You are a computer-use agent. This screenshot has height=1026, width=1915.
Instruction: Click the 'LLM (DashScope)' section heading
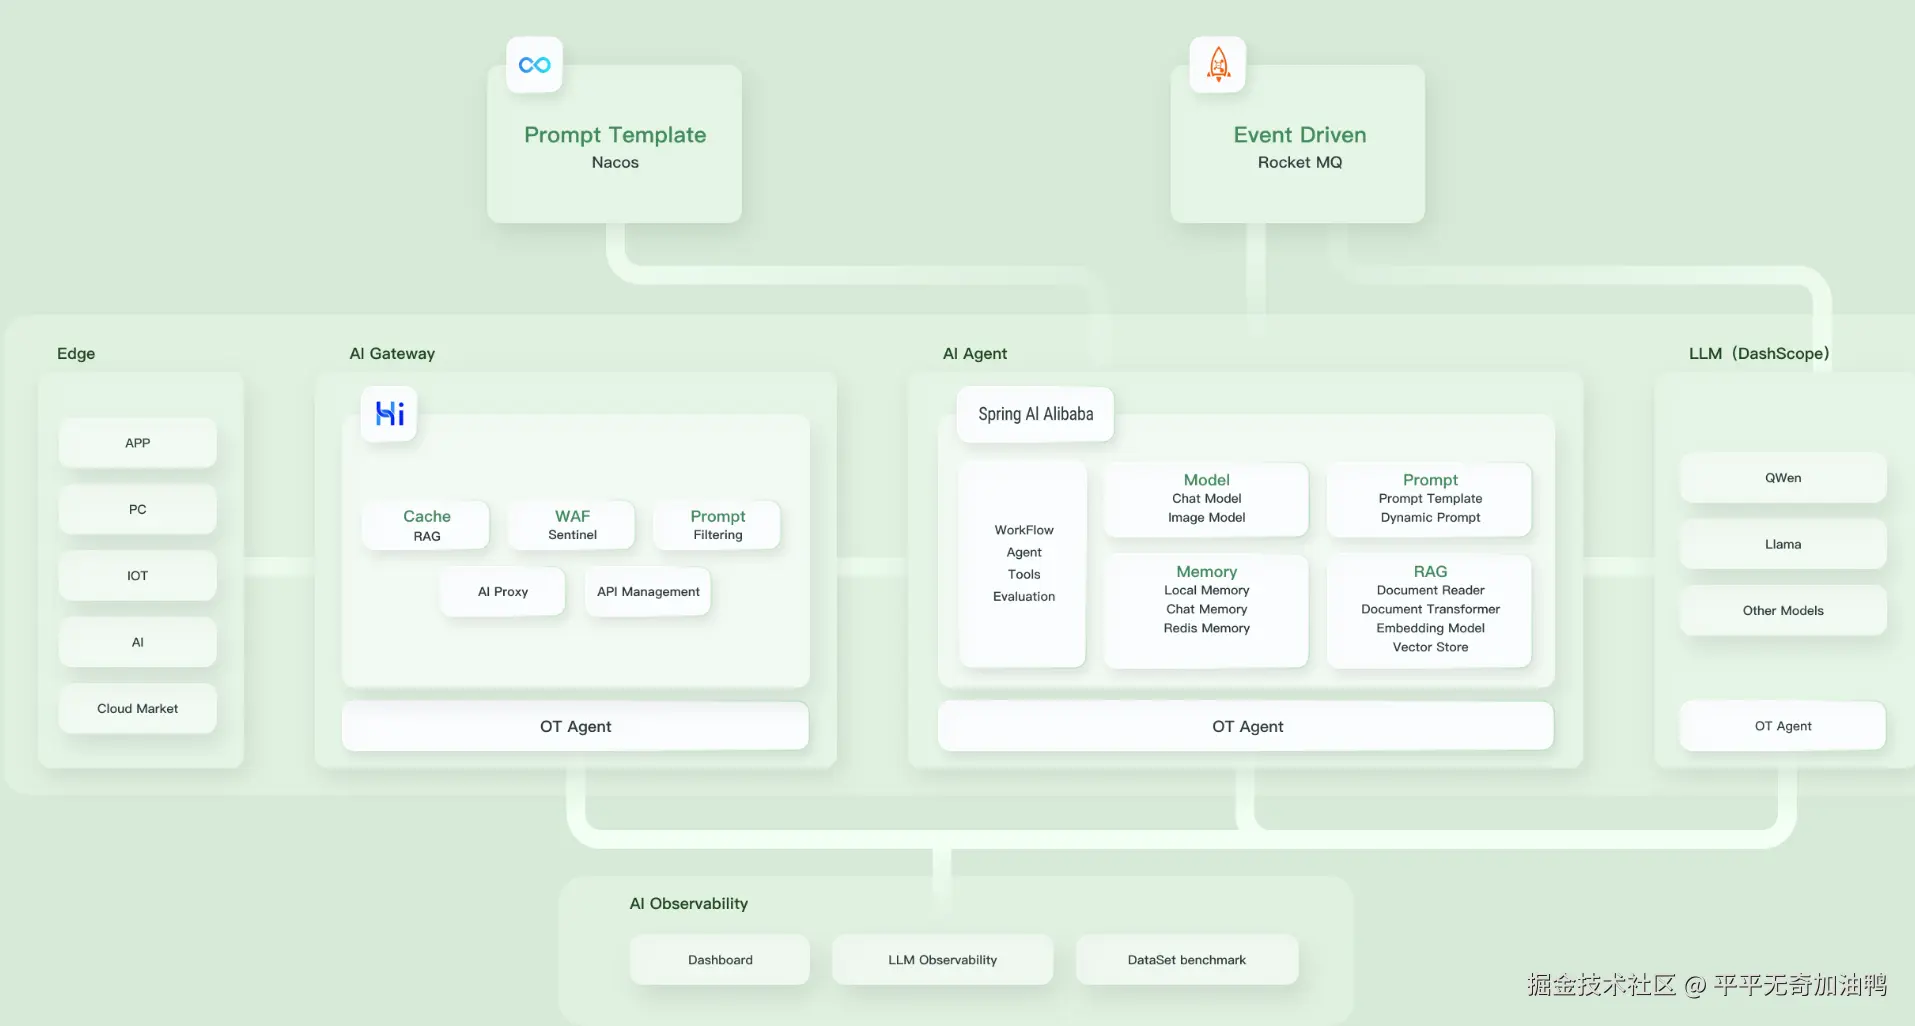[1759, 354]
